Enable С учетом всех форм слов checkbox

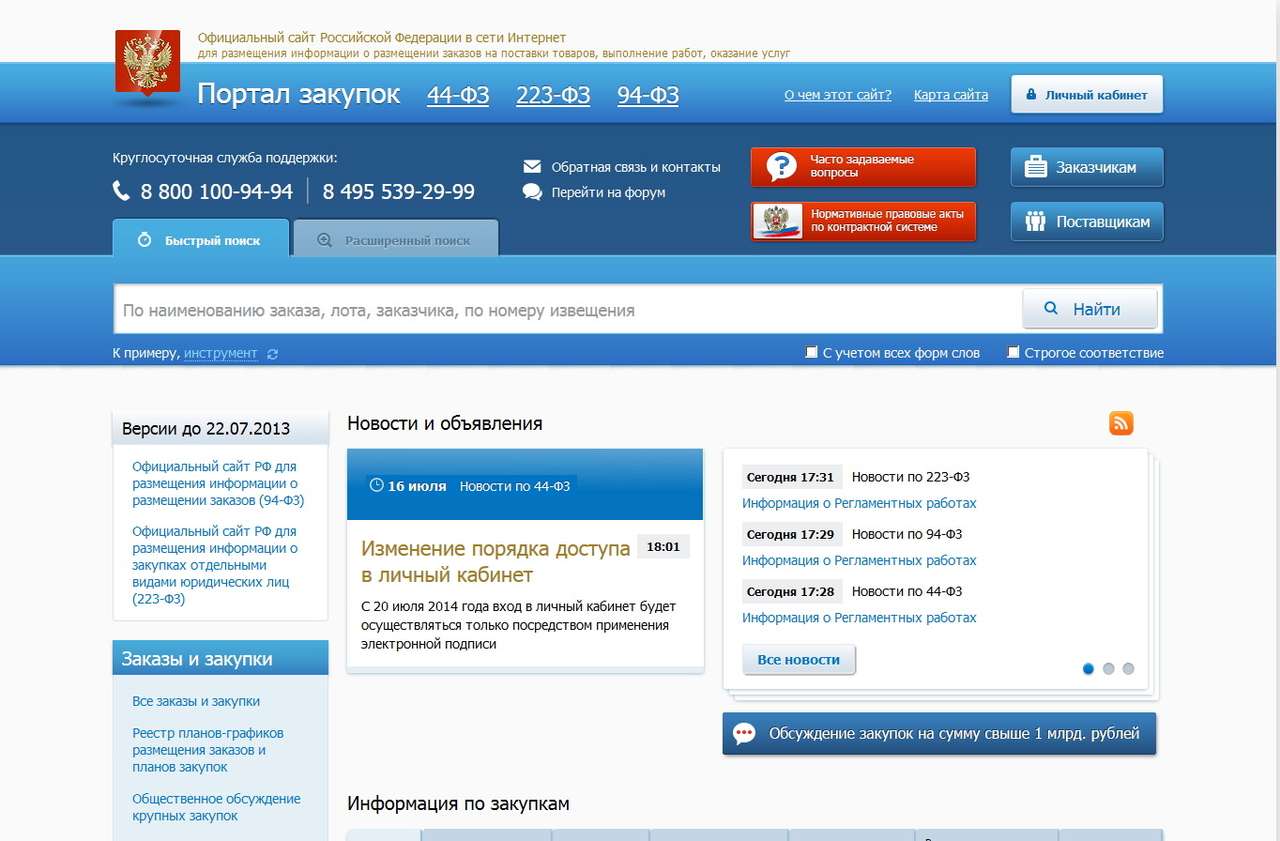point(812,352)
